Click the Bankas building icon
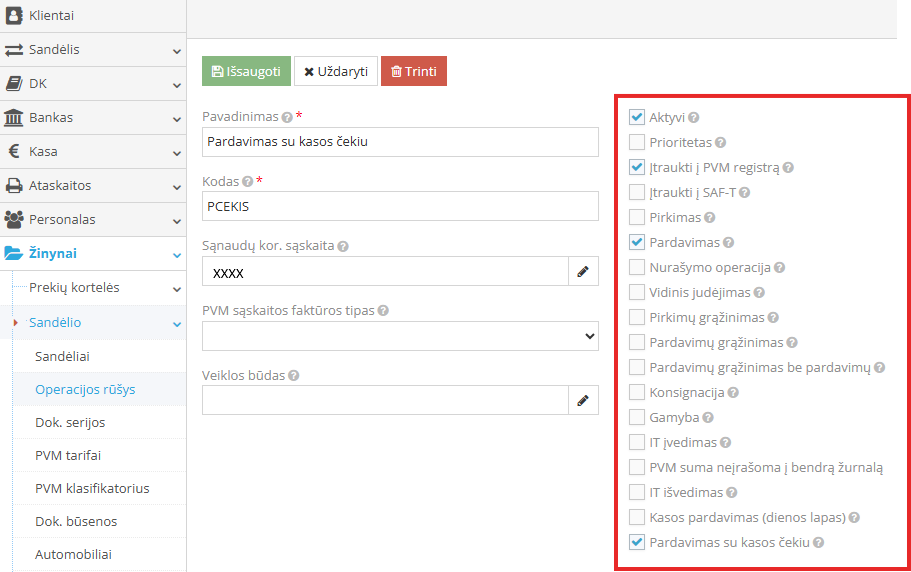Image resolution: width=911 pixels, height=572 pixels. [x=14, y=117]
